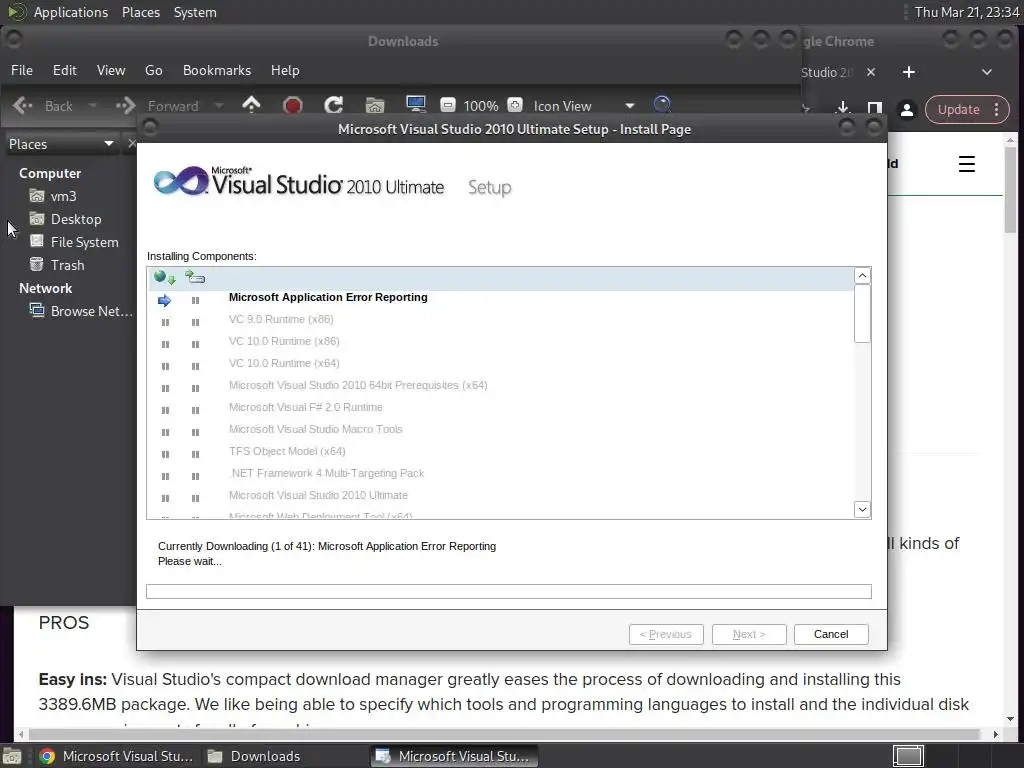The width and height of the screenshot is (1024, 768).
Task: Click the Up arrow icon in Downloads toolbar
Action: pos(251,105)
